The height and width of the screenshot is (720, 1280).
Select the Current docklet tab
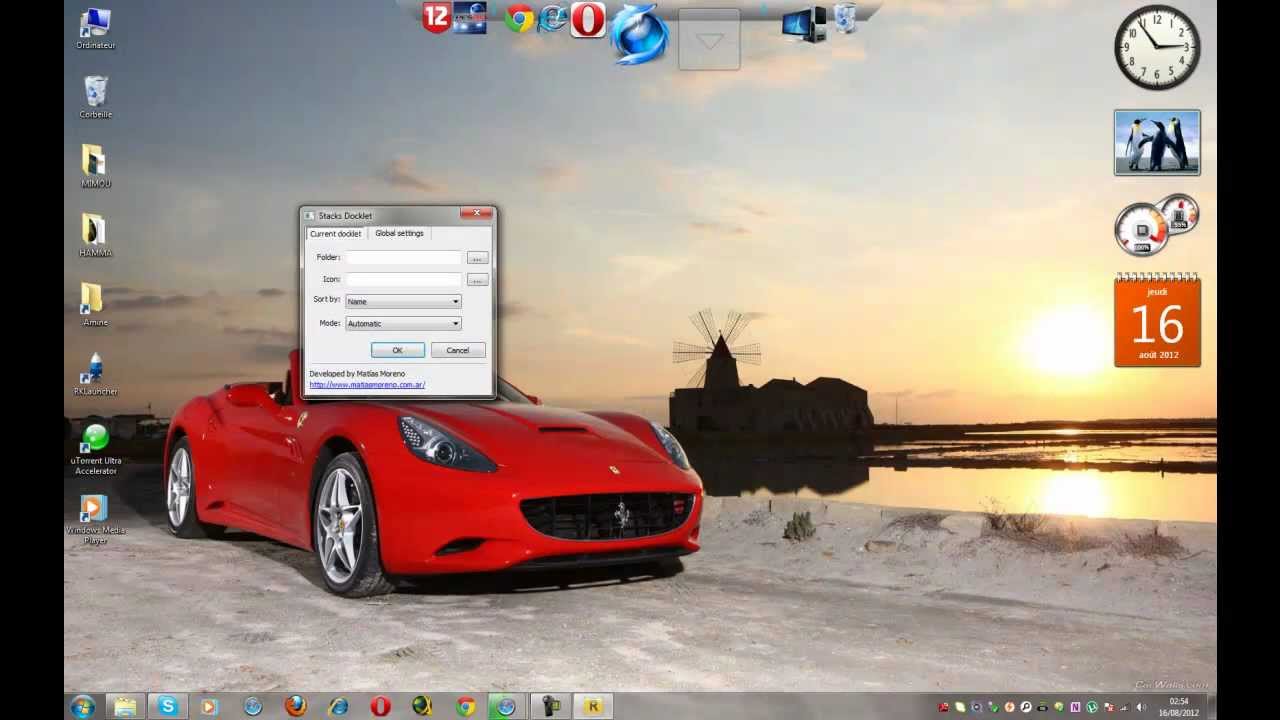point(335,233)
